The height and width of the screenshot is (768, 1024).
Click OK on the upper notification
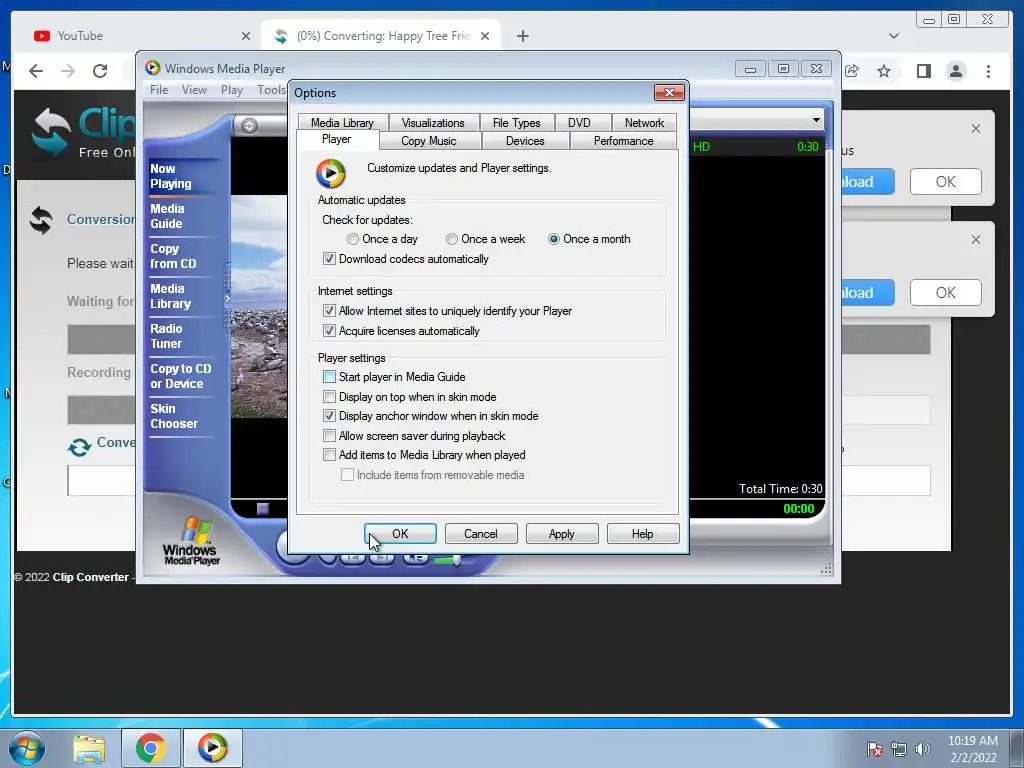(946, 182)
